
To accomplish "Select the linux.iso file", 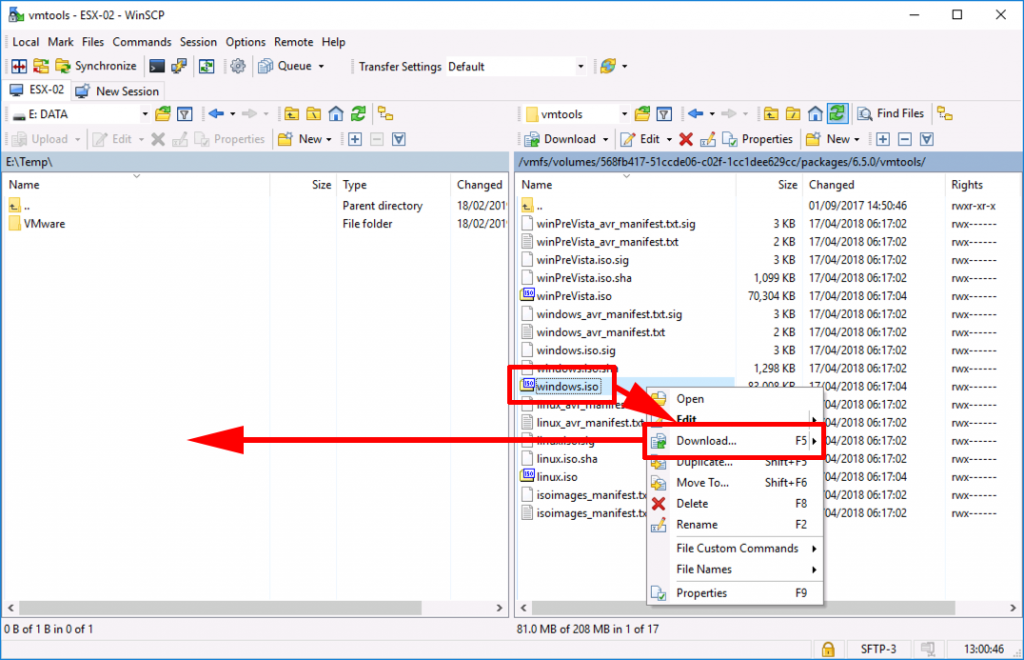I will click(556, 477).
